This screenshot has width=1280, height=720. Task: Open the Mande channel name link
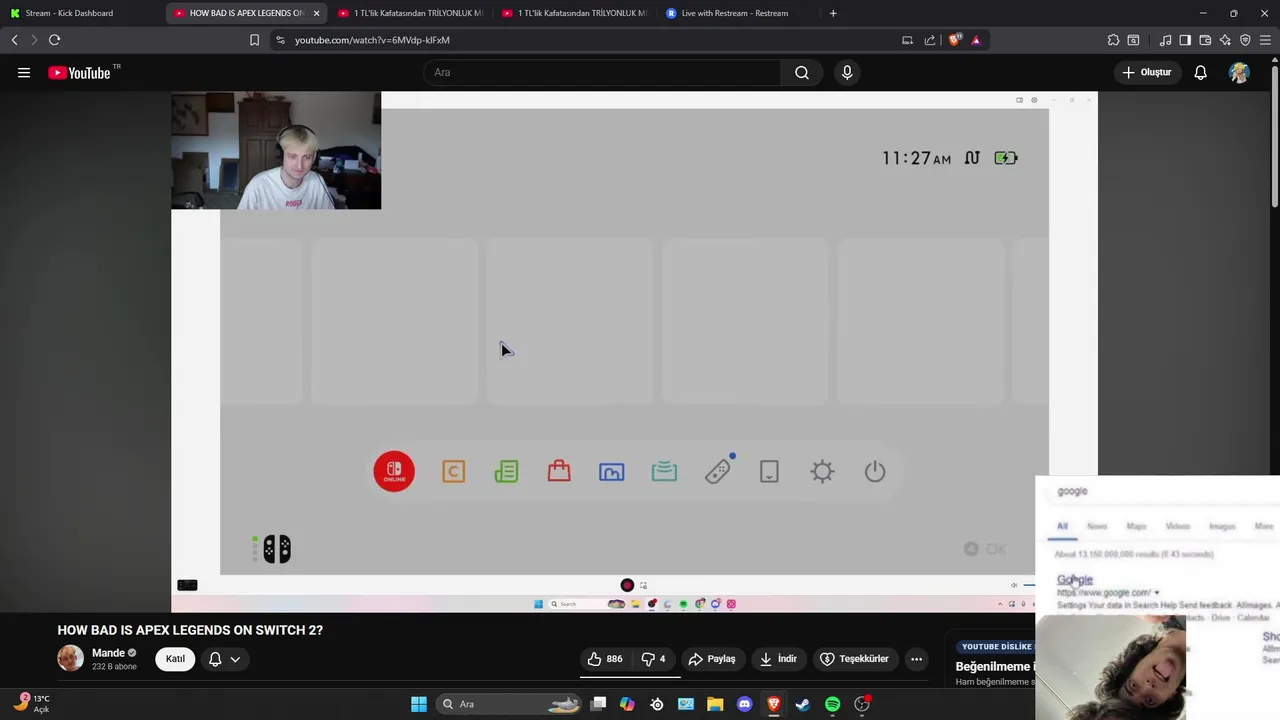[108, 653]
